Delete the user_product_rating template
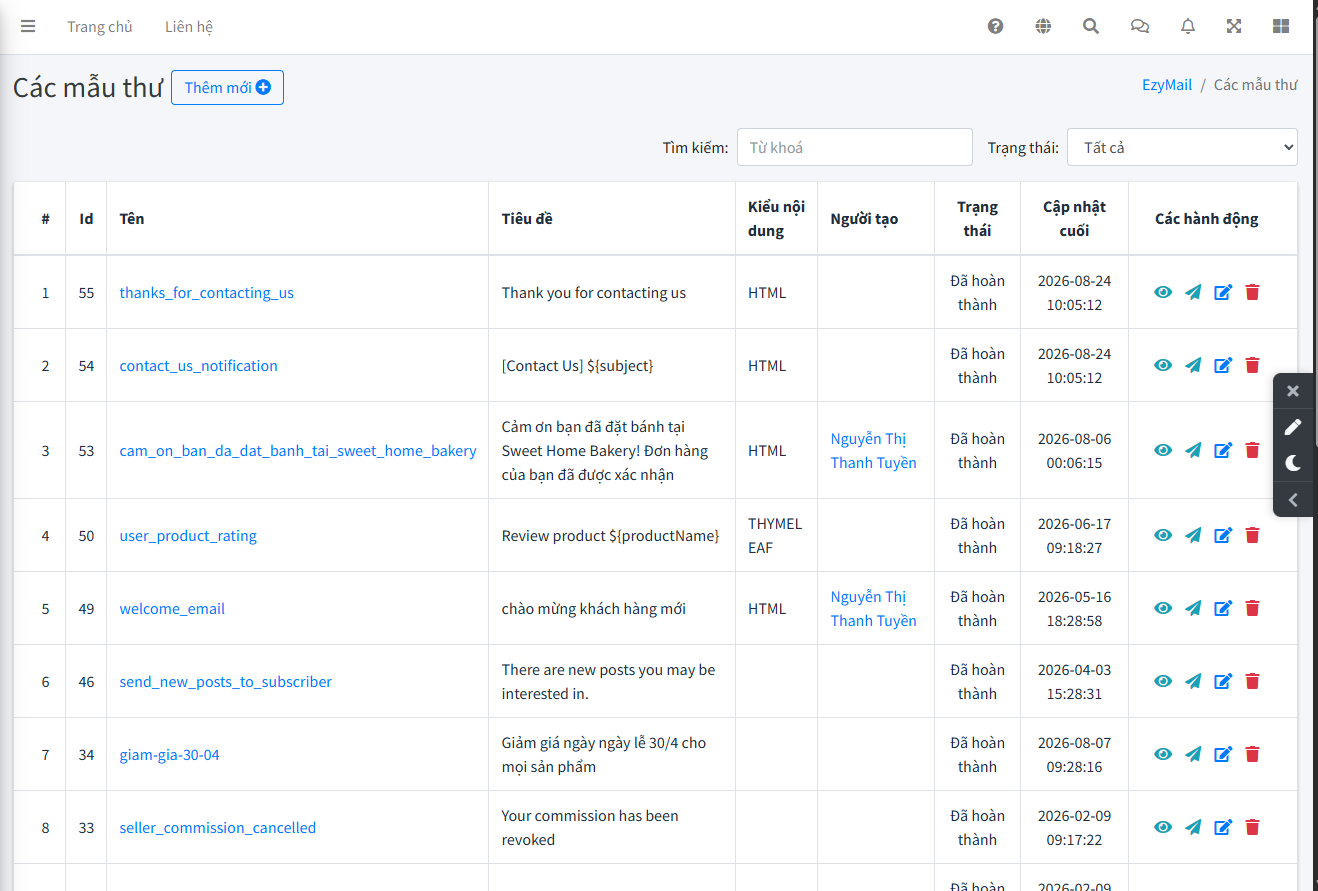 pos(1252,535)
